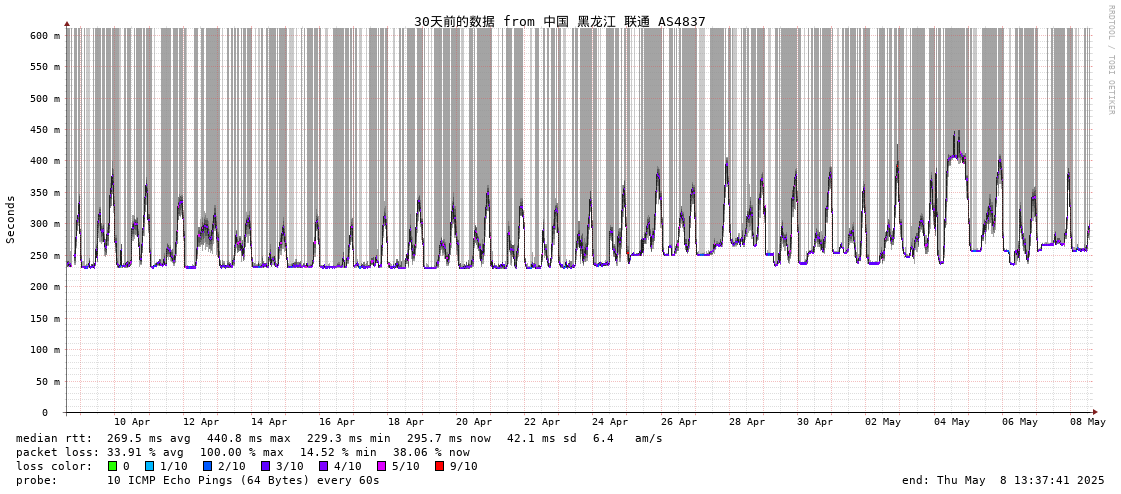Click the '250 m' y-axis label
This screenshot has width=1121, height=494.
pos(44,255)
